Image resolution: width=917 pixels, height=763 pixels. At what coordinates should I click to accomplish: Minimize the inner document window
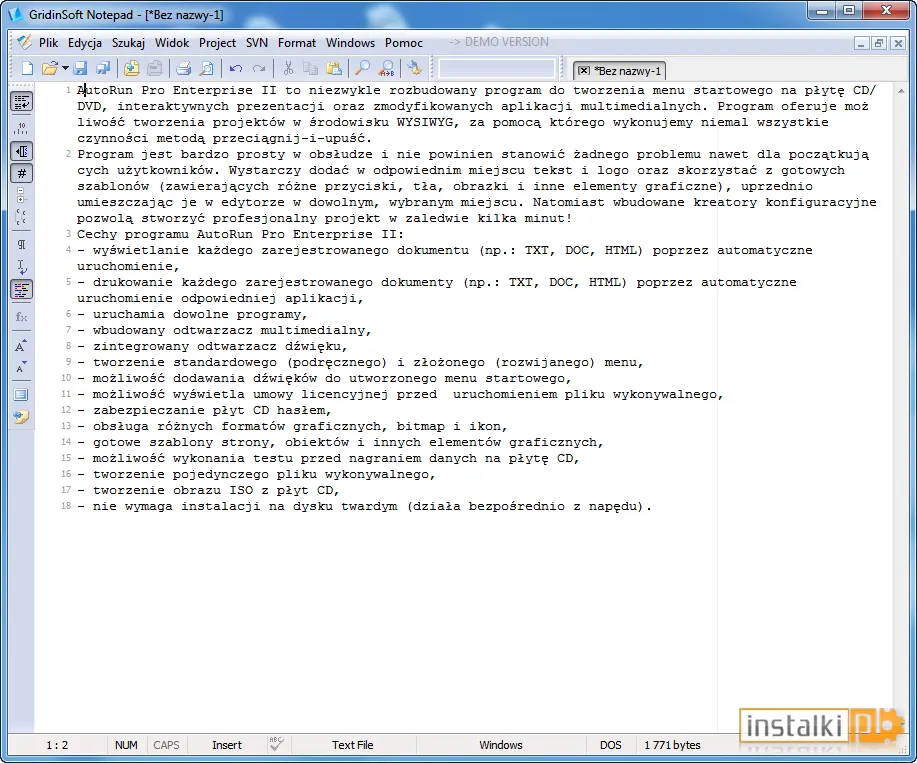(x=861, y=43)
